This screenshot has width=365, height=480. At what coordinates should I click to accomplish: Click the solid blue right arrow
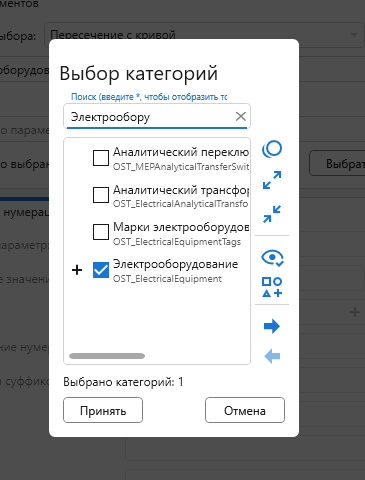272,326
